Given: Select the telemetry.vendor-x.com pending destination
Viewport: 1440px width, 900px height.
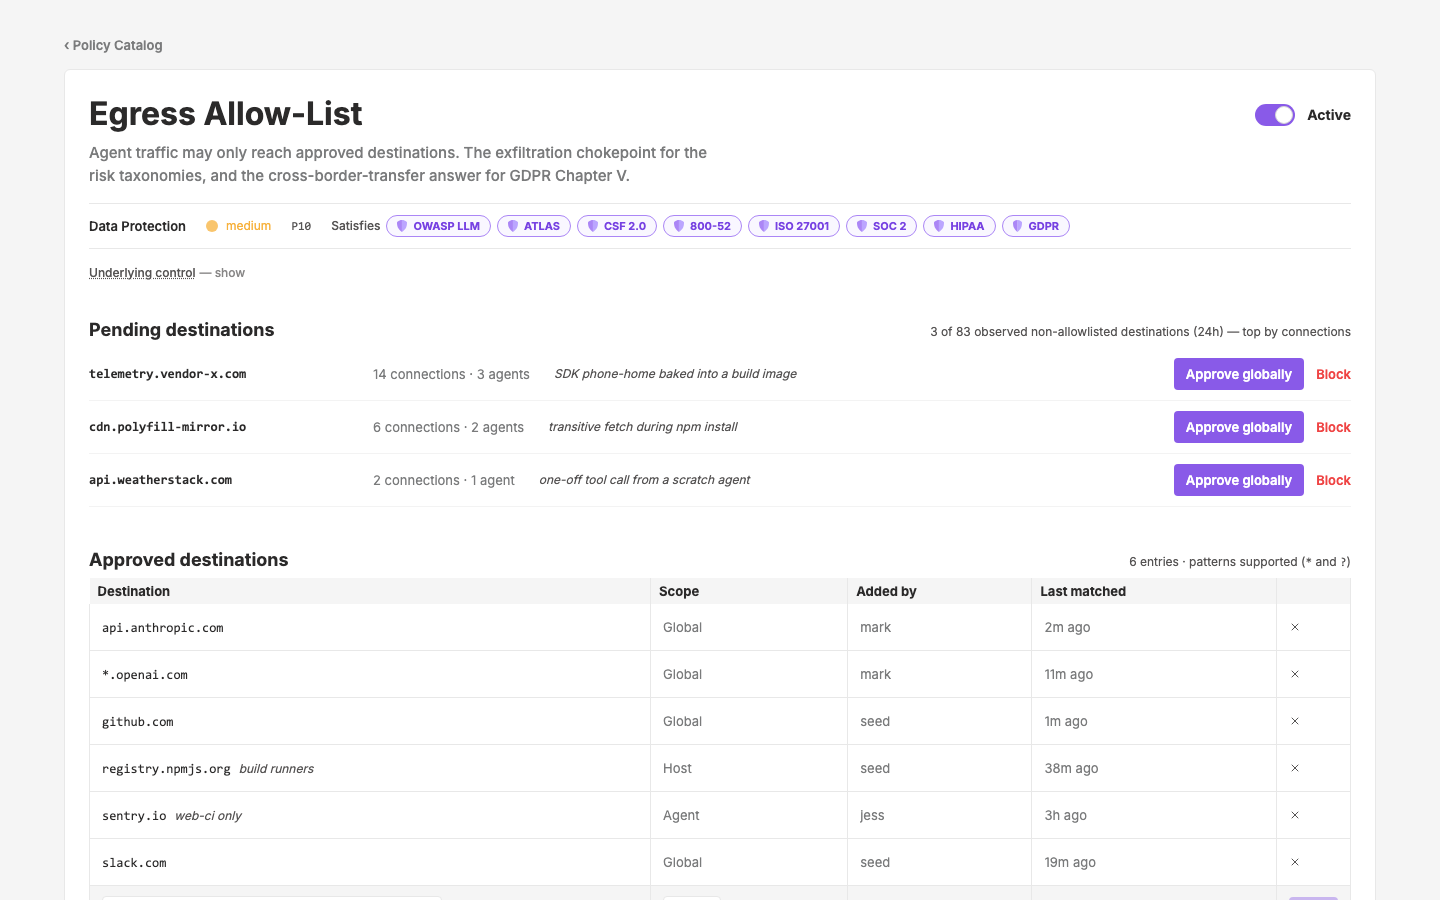Looking at the screenshot, I should tap(168, 374).
